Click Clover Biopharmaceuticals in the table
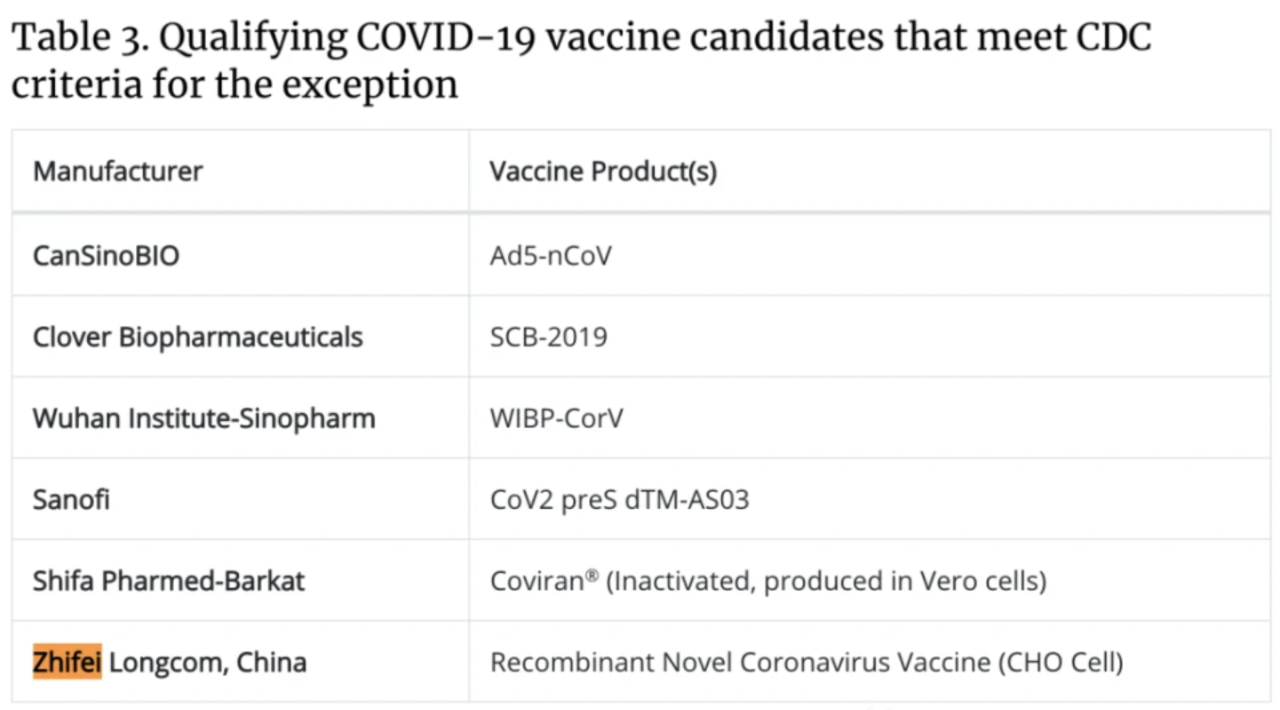The width and height of the screenshot is (1280, 710). (x=197, y=337)
